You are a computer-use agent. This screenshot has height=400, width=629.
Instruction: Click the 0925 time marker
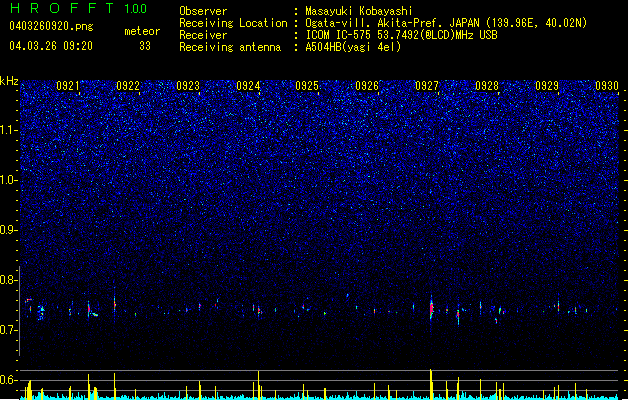[307, 86]
